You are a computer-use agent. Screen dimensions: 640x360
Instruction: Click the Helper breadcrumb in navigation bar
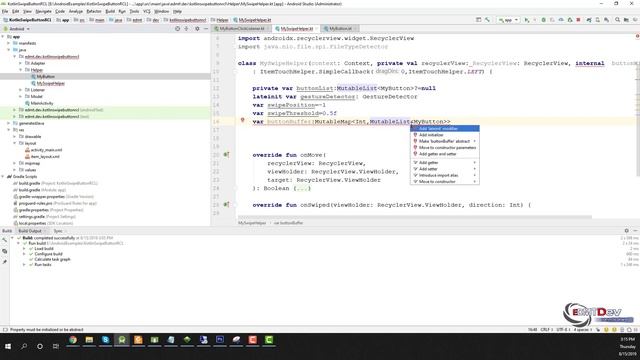220,20
